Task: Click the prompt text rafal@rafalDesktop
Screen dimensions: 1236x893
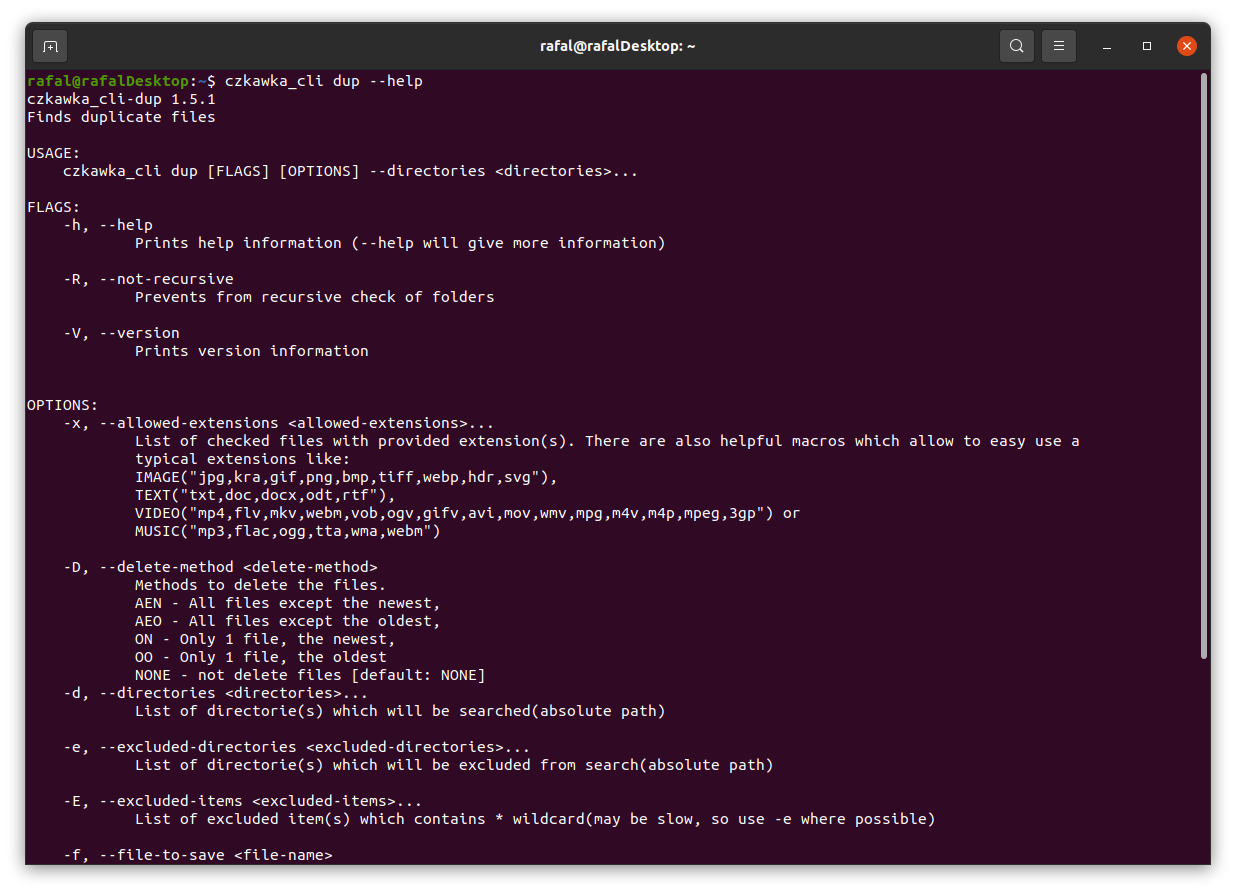Action: [x=108, y=81]
